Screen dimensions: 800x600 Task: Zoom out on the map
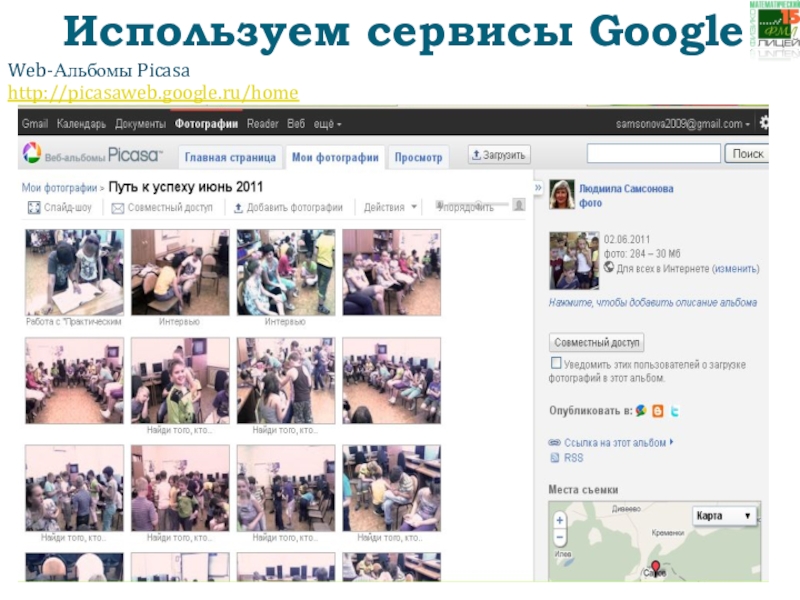[560, 537]
